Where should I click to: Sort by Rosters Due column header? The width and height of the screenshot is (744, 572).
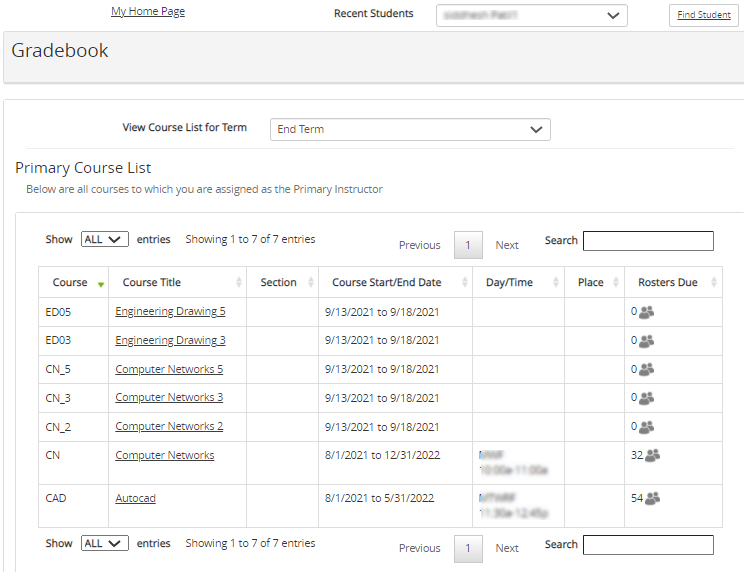[x=667, y=283]
